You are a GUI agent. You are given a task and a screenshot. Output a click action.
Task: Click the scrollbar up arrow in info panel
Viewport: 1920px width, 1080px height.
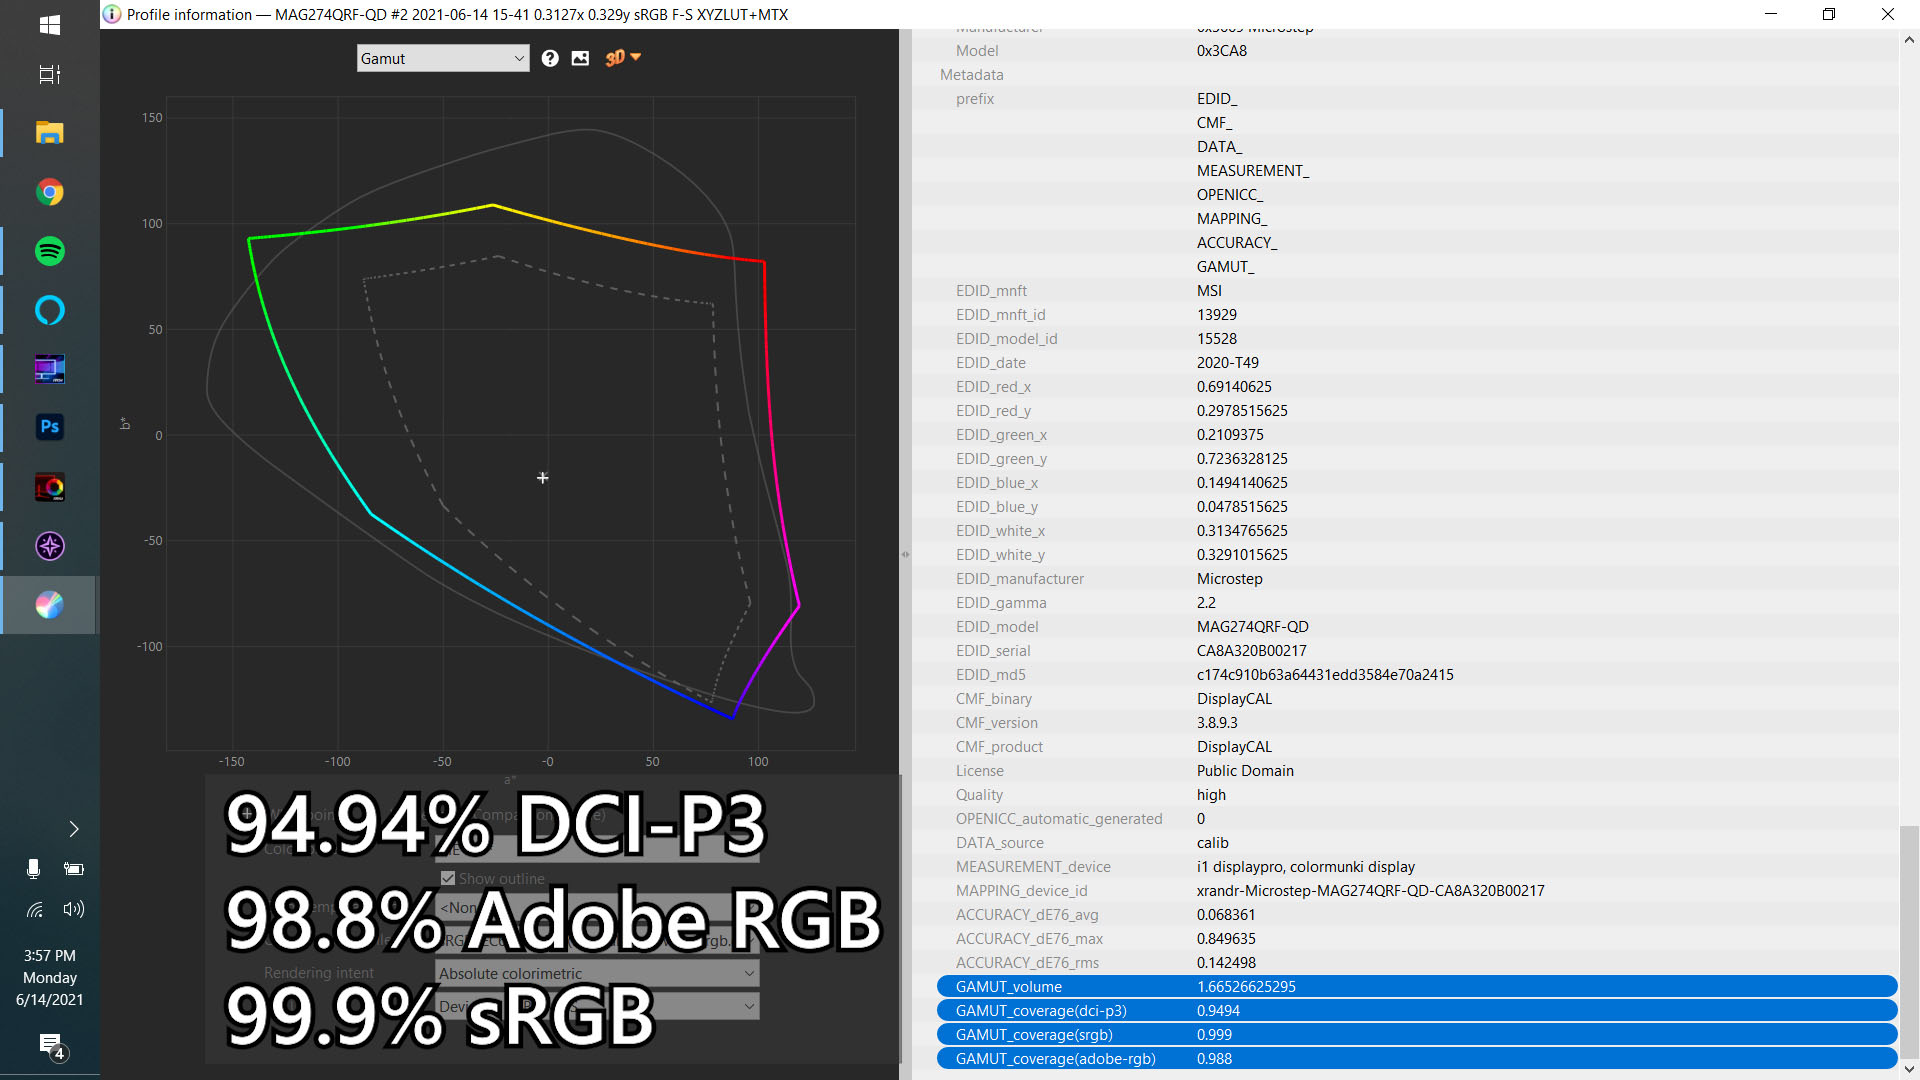[x=1909, y=40]
